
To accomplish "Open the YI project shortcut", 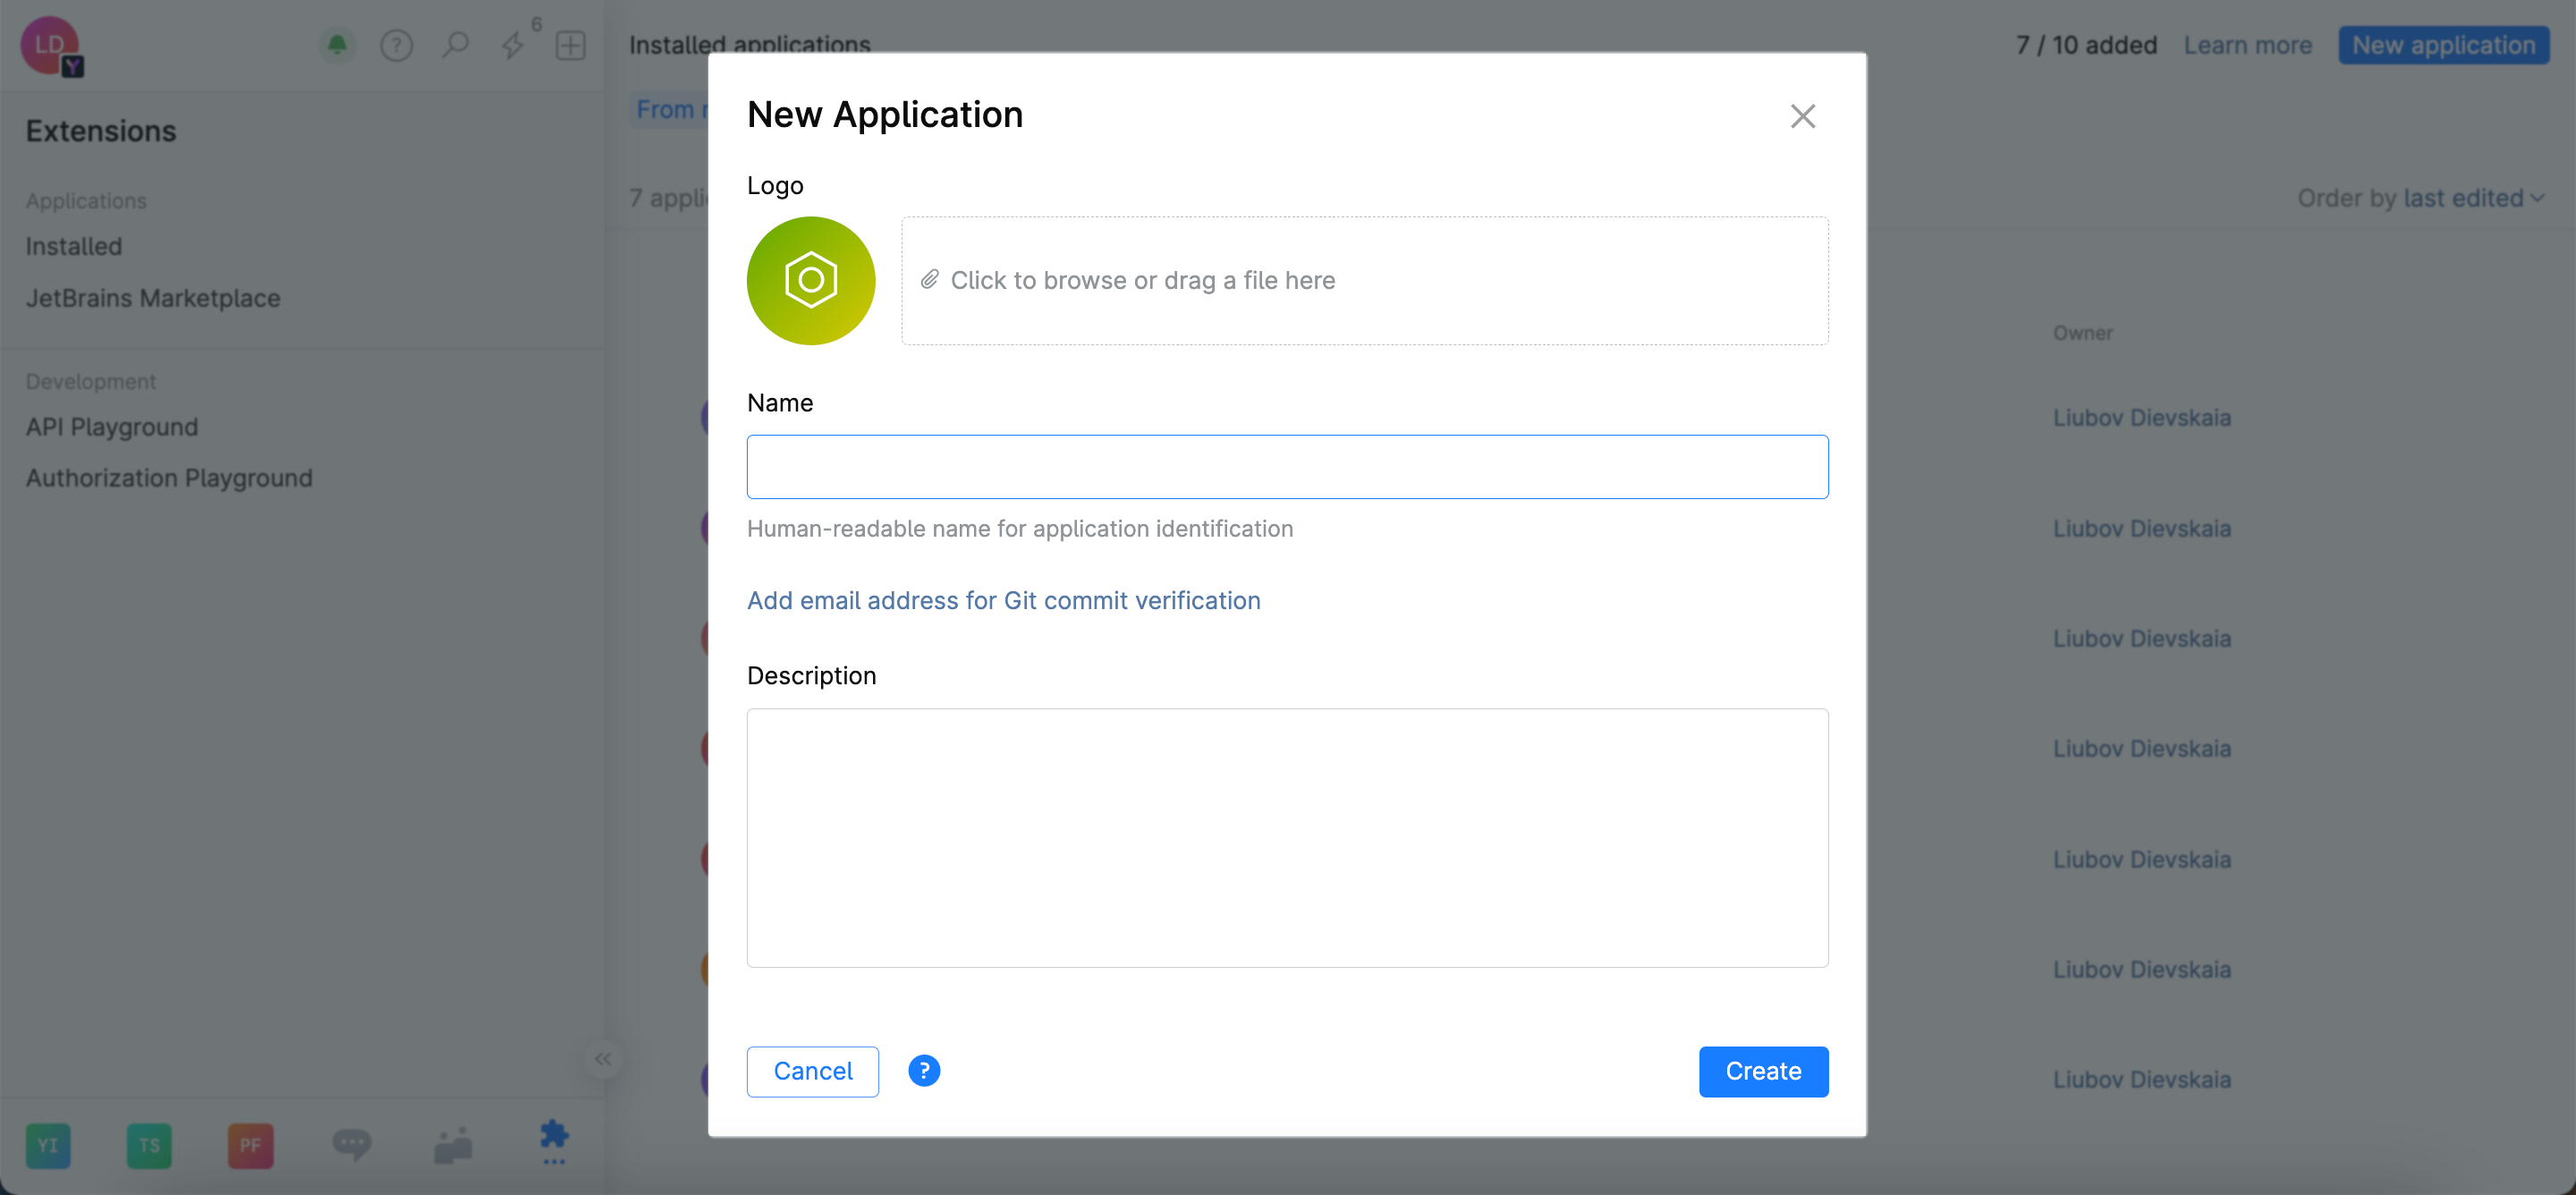I will (x=48, y=1145).
